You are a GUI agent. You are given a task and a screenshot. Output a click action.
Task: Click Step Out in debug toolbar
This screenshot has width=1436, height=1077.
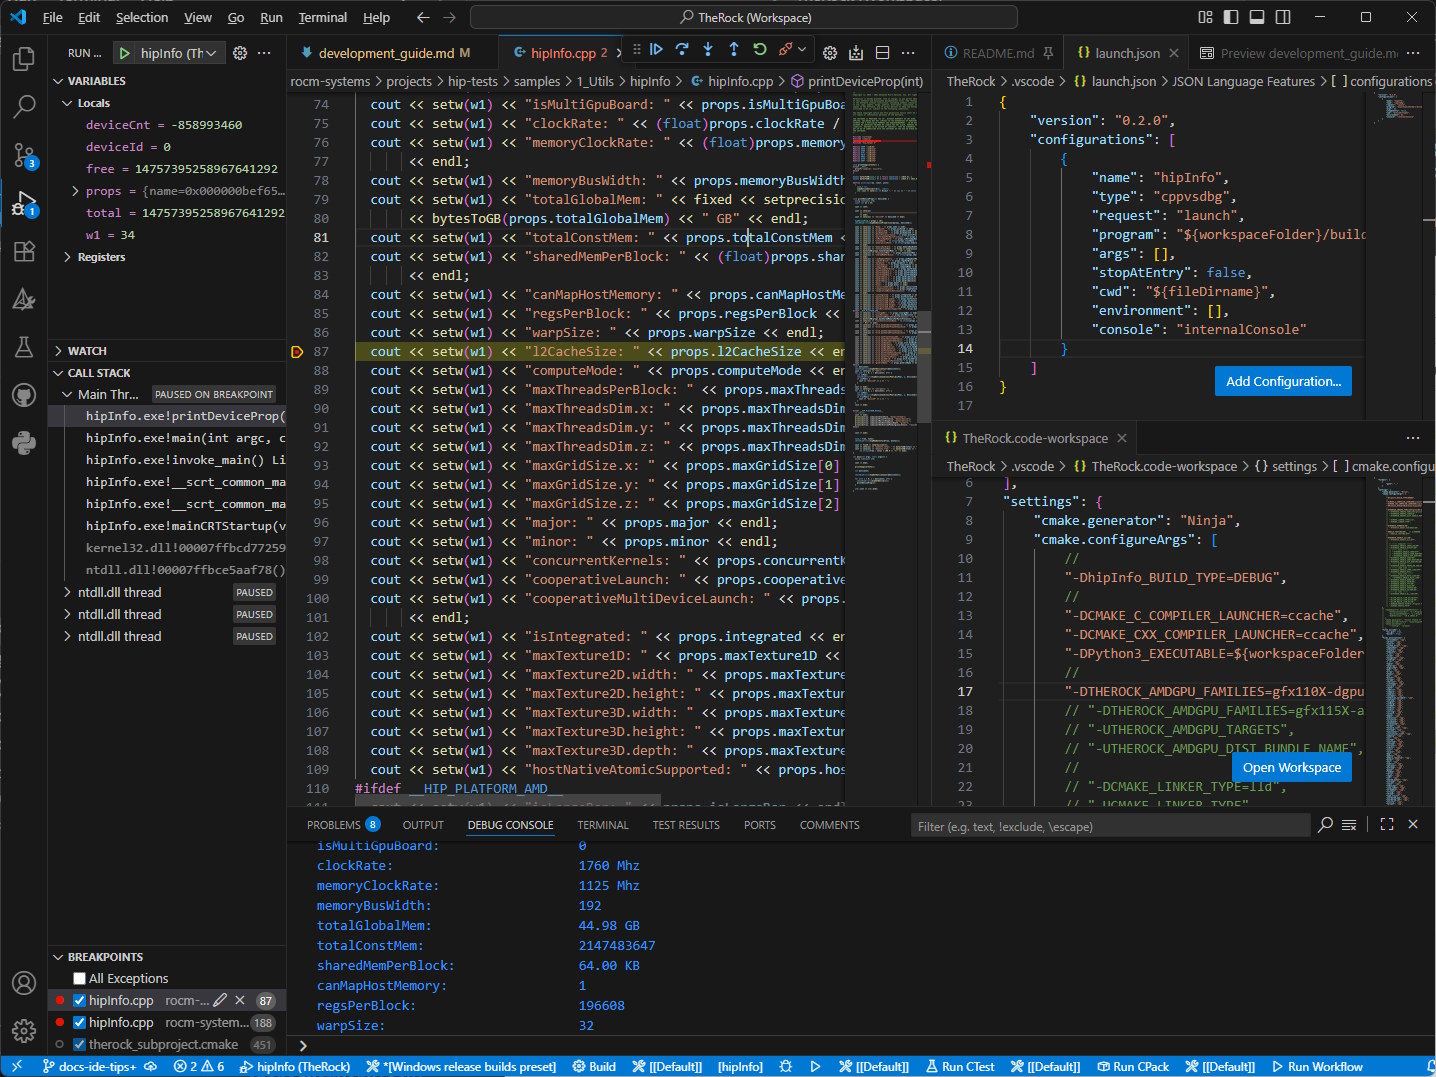point(734,50)
